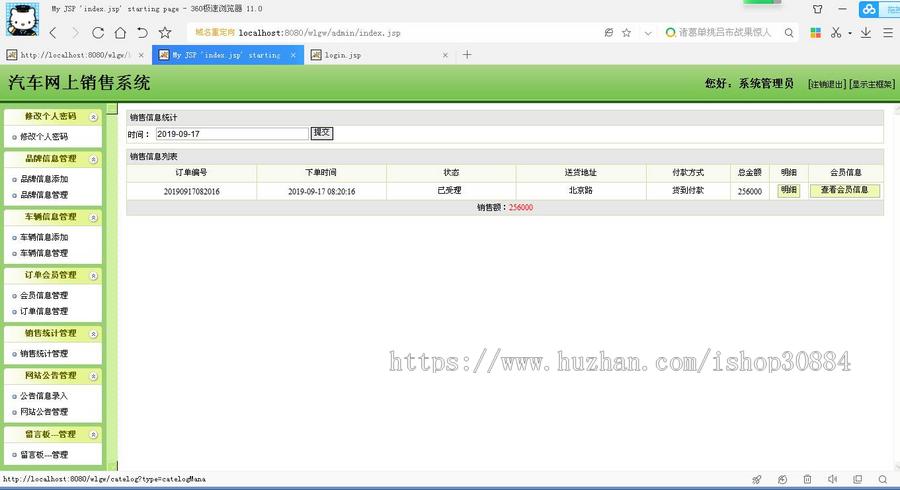The image size is (900, 490).
Task: Toggle the sound speaker icon in status bar
Action: pyautogui.click(x=832, y=479)
